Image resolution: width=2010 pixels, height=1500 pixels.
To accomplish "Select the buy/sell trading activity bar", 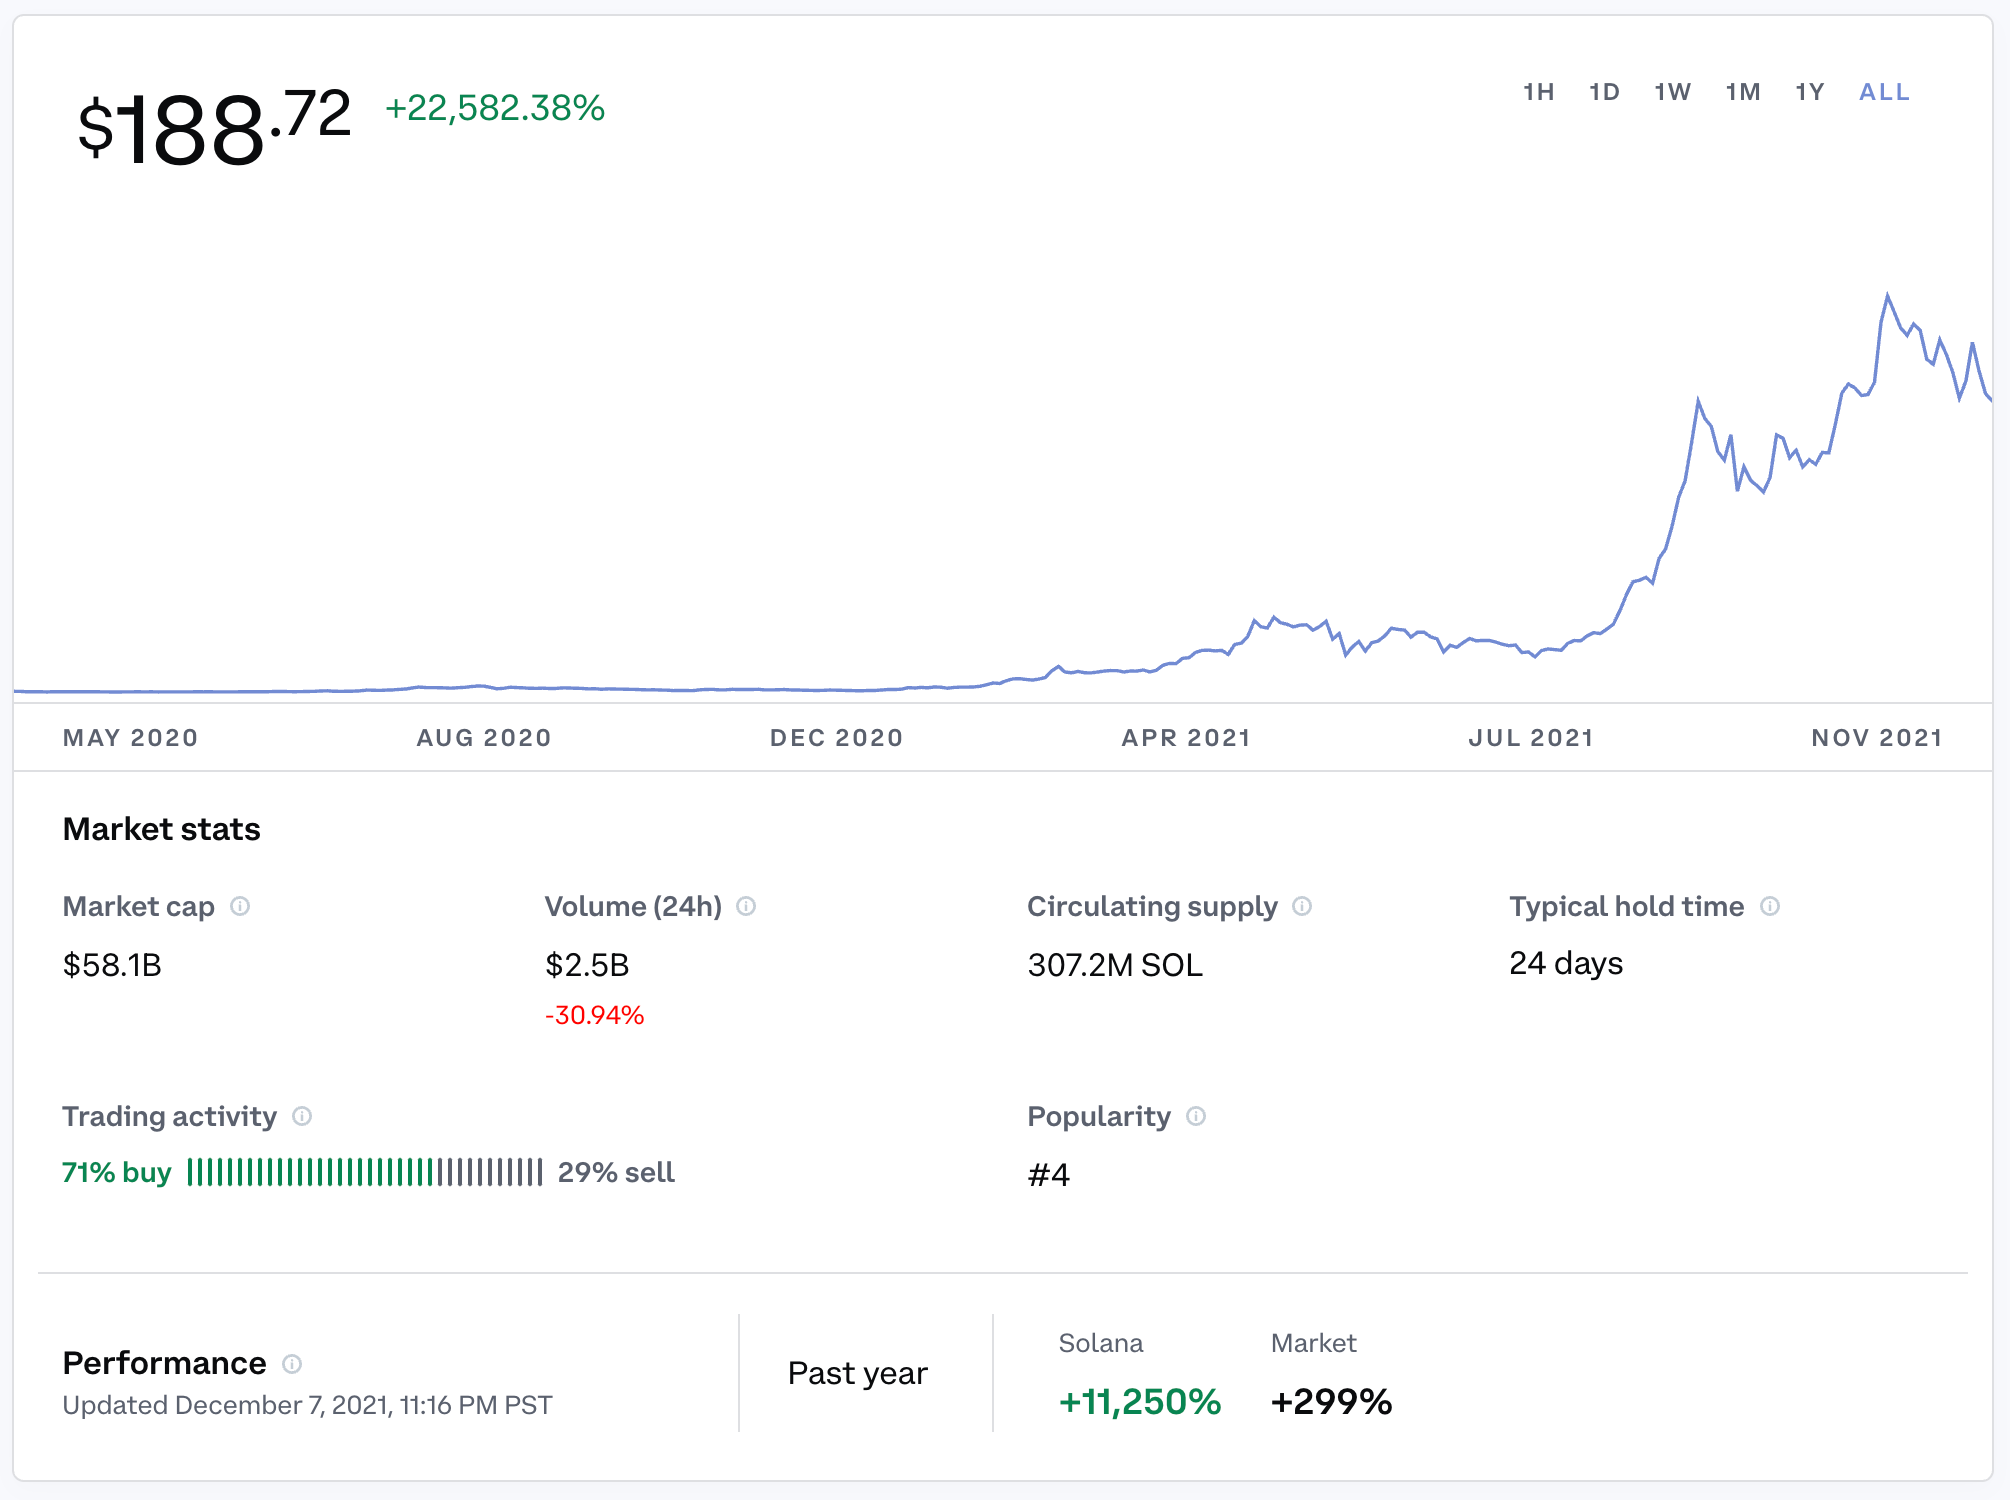I will pyautogui.click(x=365, y=1172).
